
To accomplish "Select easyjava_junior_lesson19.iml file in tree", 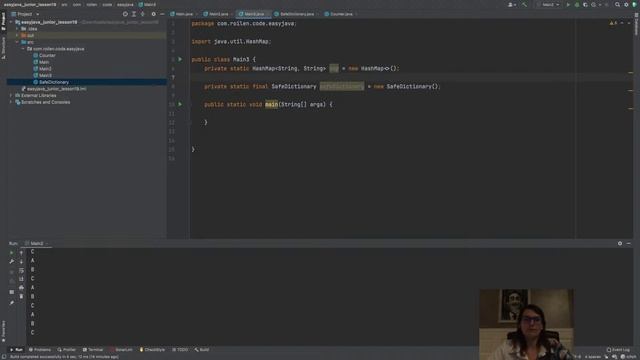I will click(53, 89).
